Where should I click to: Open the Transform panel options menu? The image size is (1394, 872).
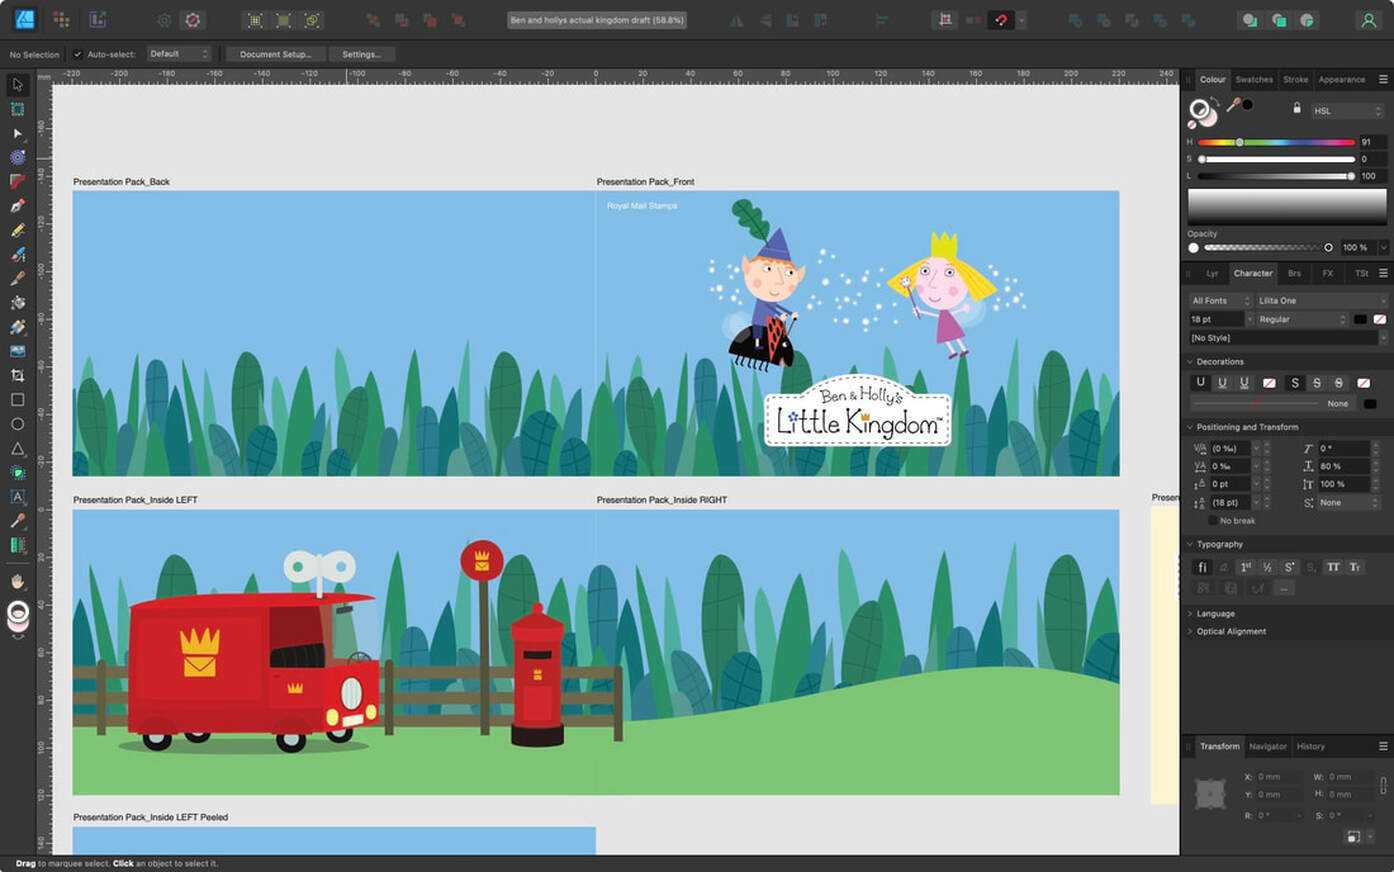1383,746
